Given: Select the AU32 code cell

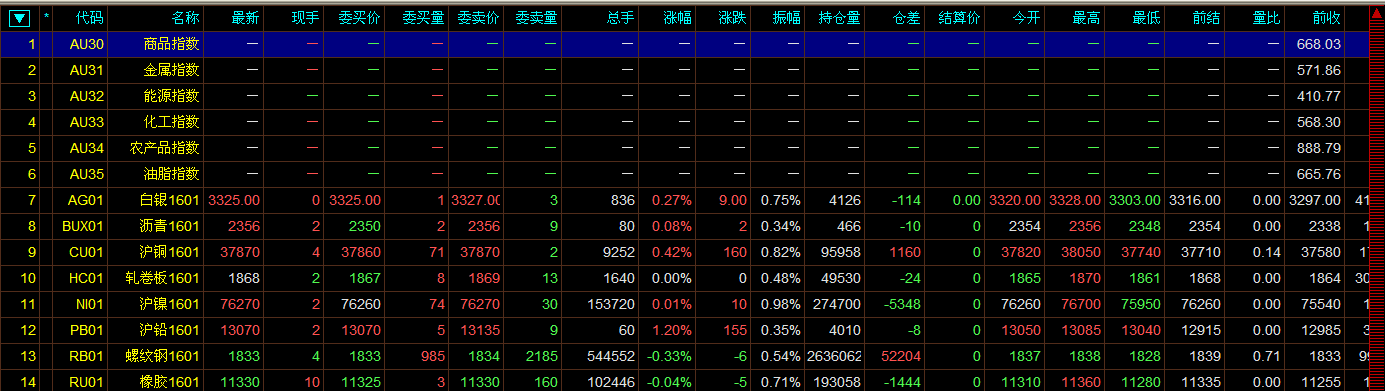Looking at the screenshot, I should pos(87,96).
